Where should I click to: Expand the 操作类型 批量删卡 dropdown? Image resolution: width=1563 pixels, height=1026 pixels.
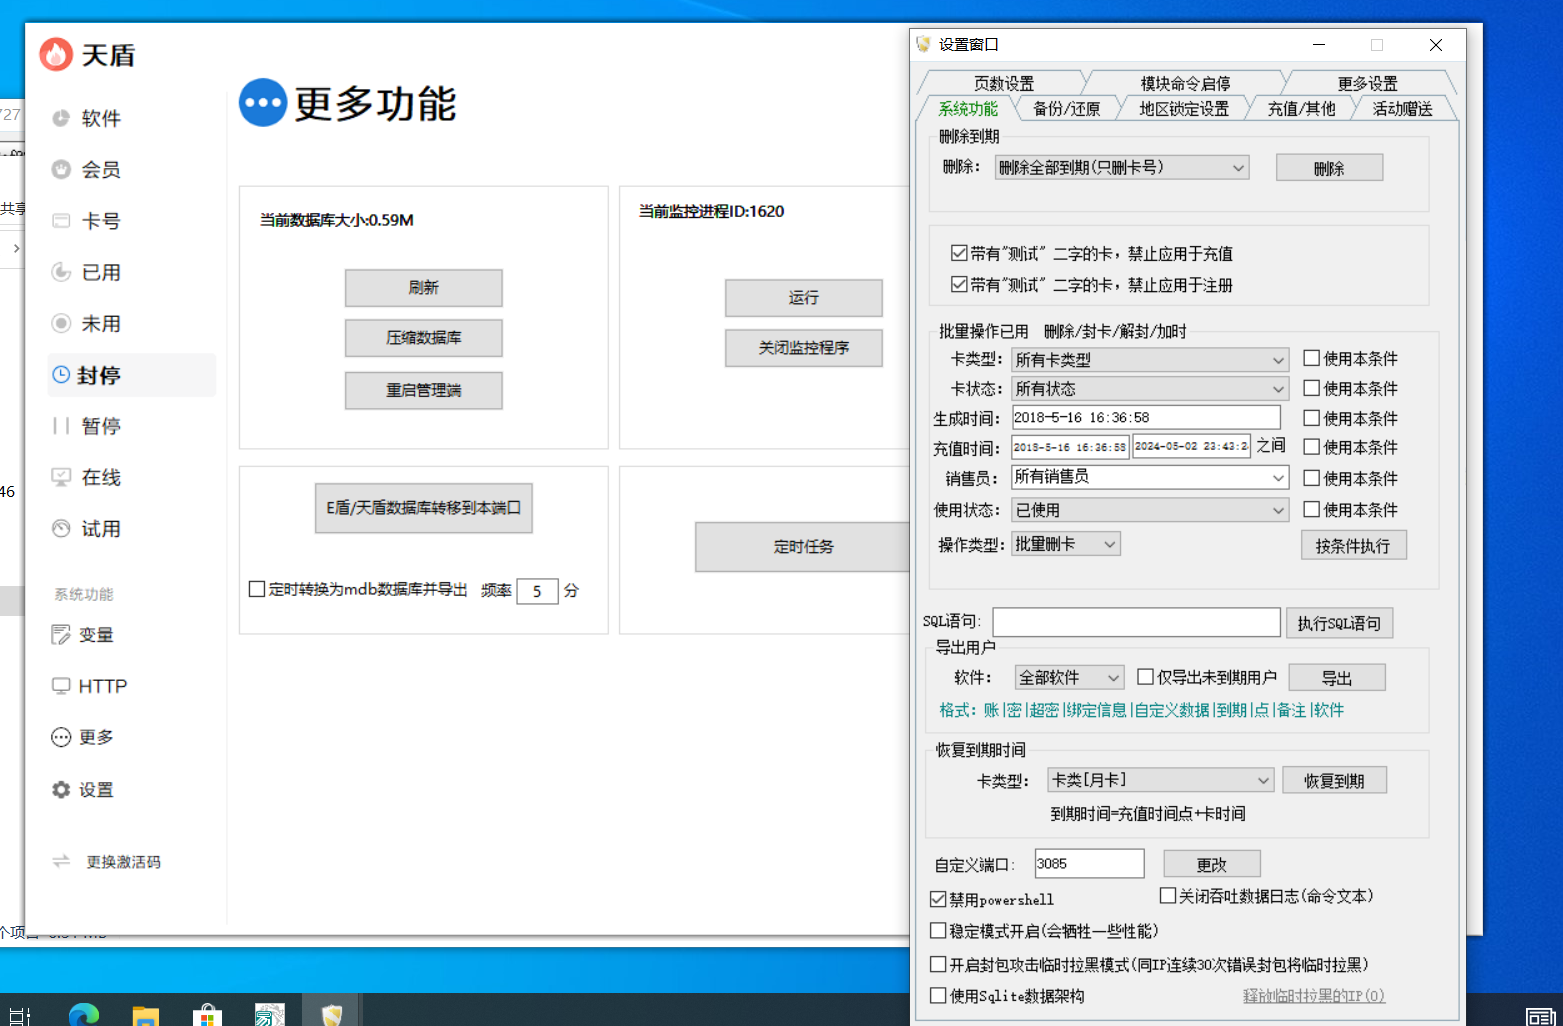pyautogui.click(x=1066, y=544)
